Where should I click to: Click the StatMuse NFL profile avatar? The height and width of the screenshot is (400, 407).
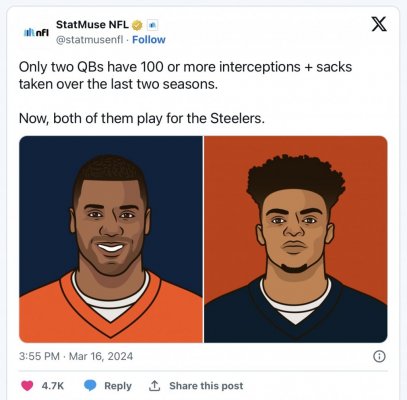[x=36, y=32]
